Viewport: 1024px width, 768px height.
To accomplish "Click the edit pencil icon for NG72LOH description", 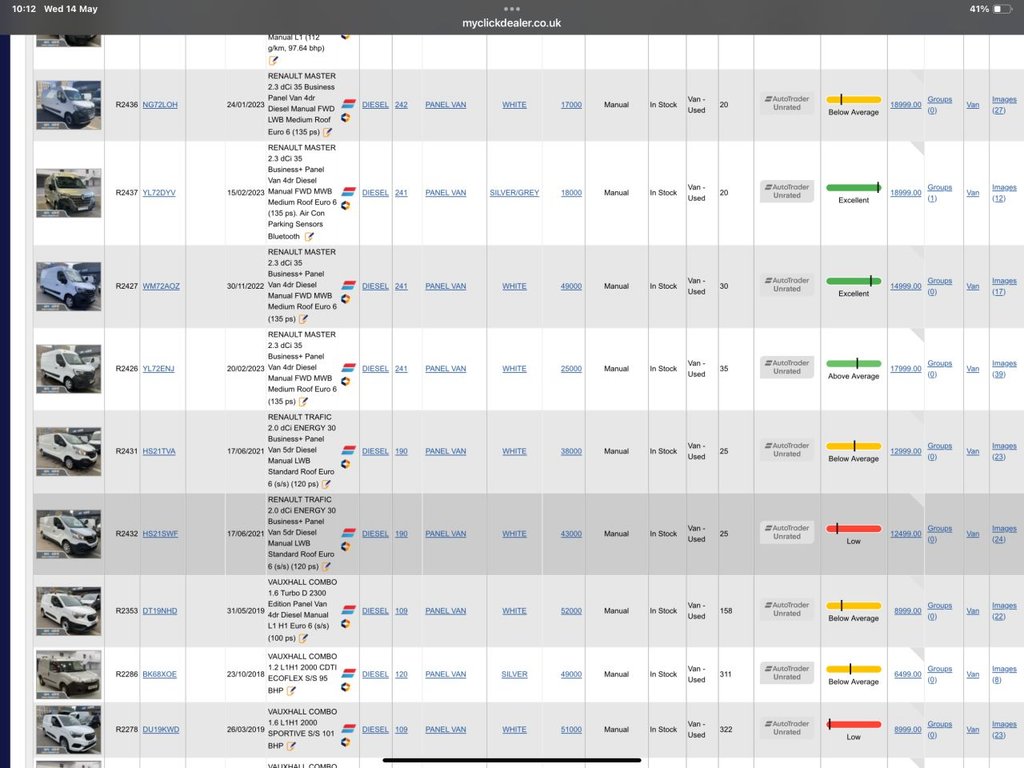I will (327, 132).
